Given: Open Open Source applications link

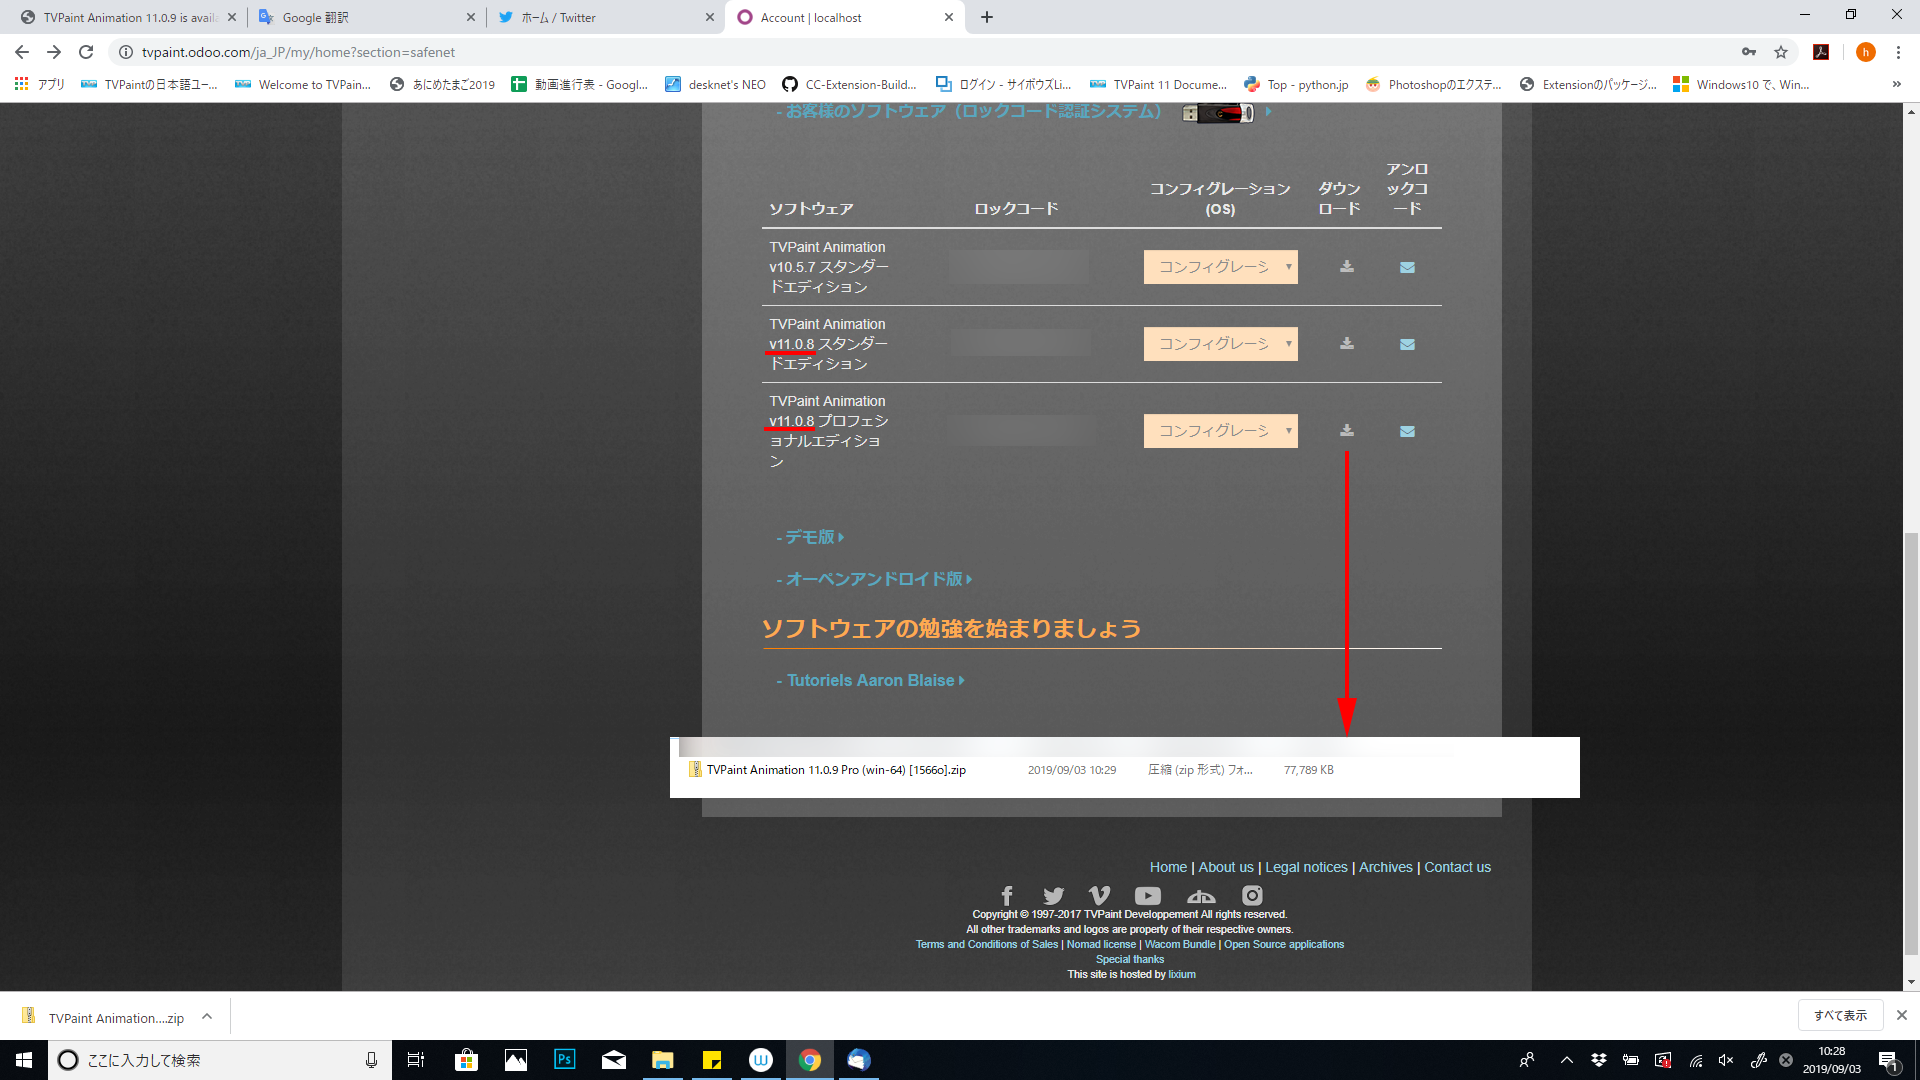Looking at the screenshot, I should click(1284, 944).
